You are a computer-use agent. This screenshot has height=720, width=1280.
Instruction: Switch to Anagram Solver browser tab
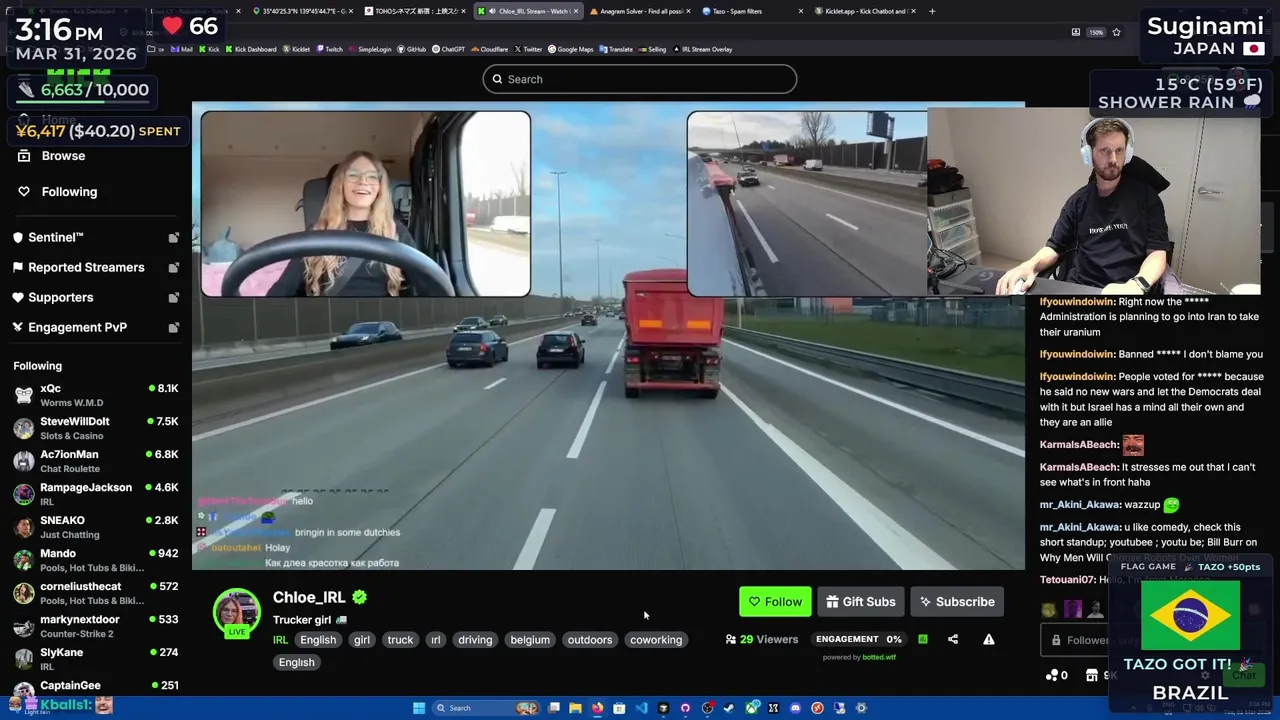(x=640, y=11)
